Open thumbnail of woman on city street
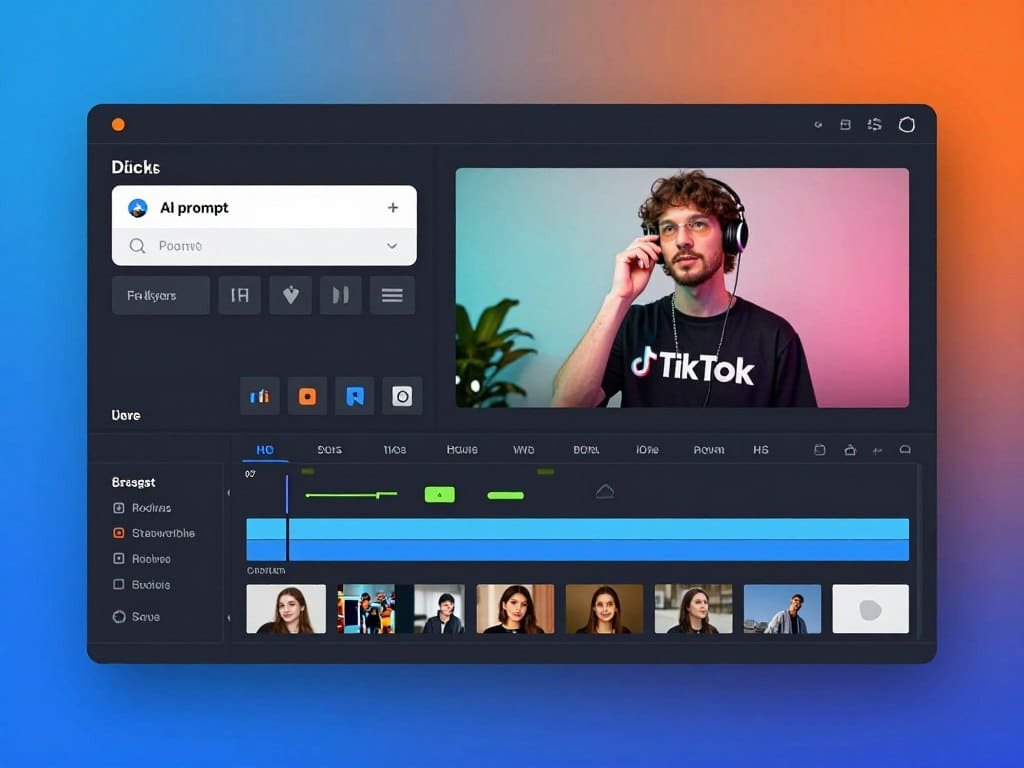The height and width of the screenshot is (768, 1024). coord(694,609)
